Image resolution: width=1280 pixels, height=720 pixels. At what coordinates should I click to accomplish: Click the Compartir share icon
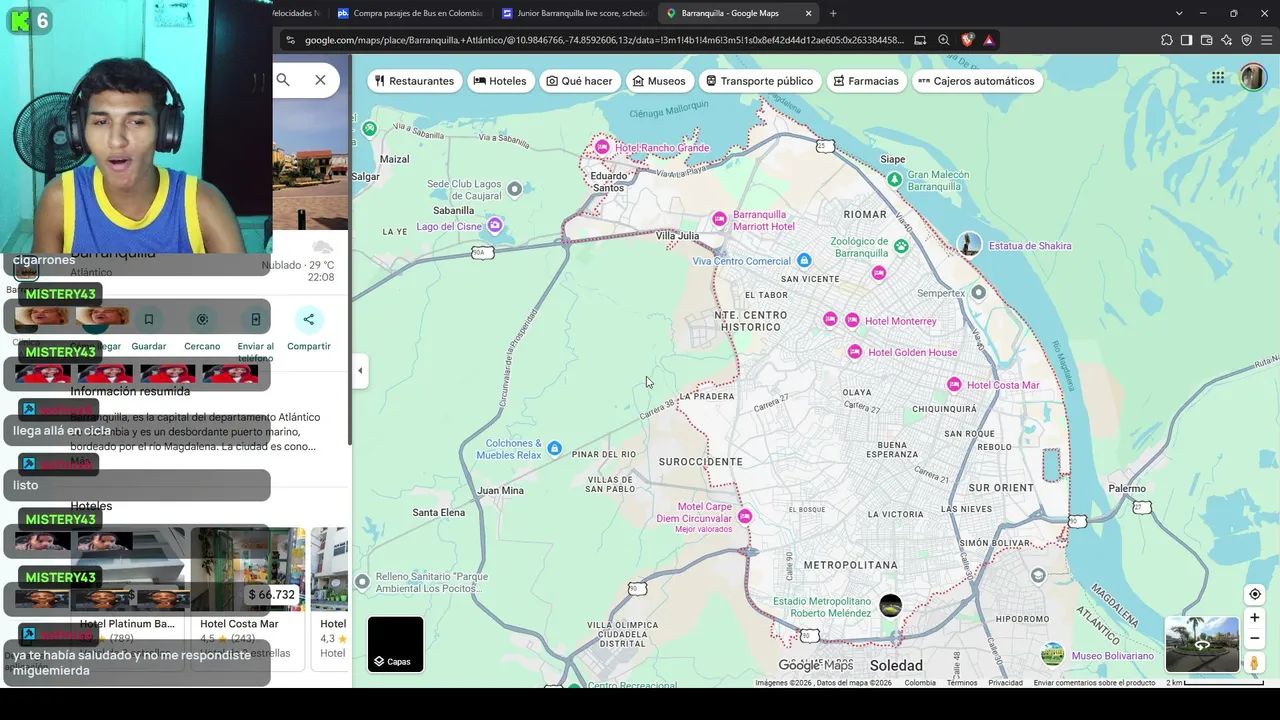click(x=308, y=319)
